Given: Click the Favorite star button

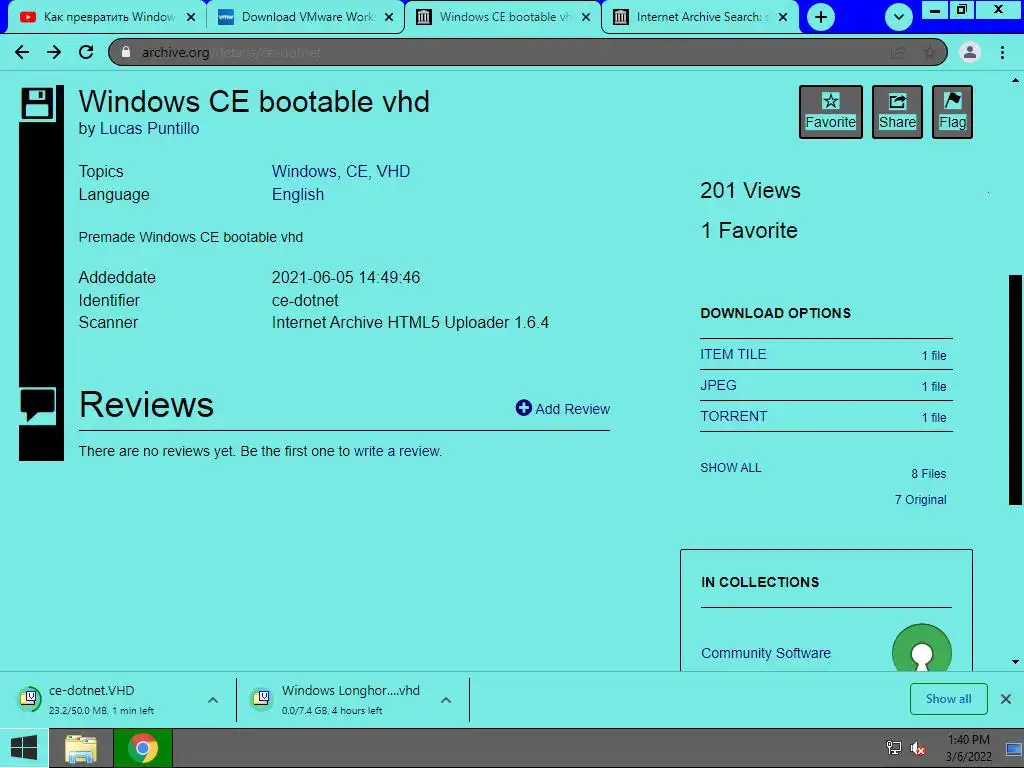Looking at the screenshot, I should (x=831, y=112).
